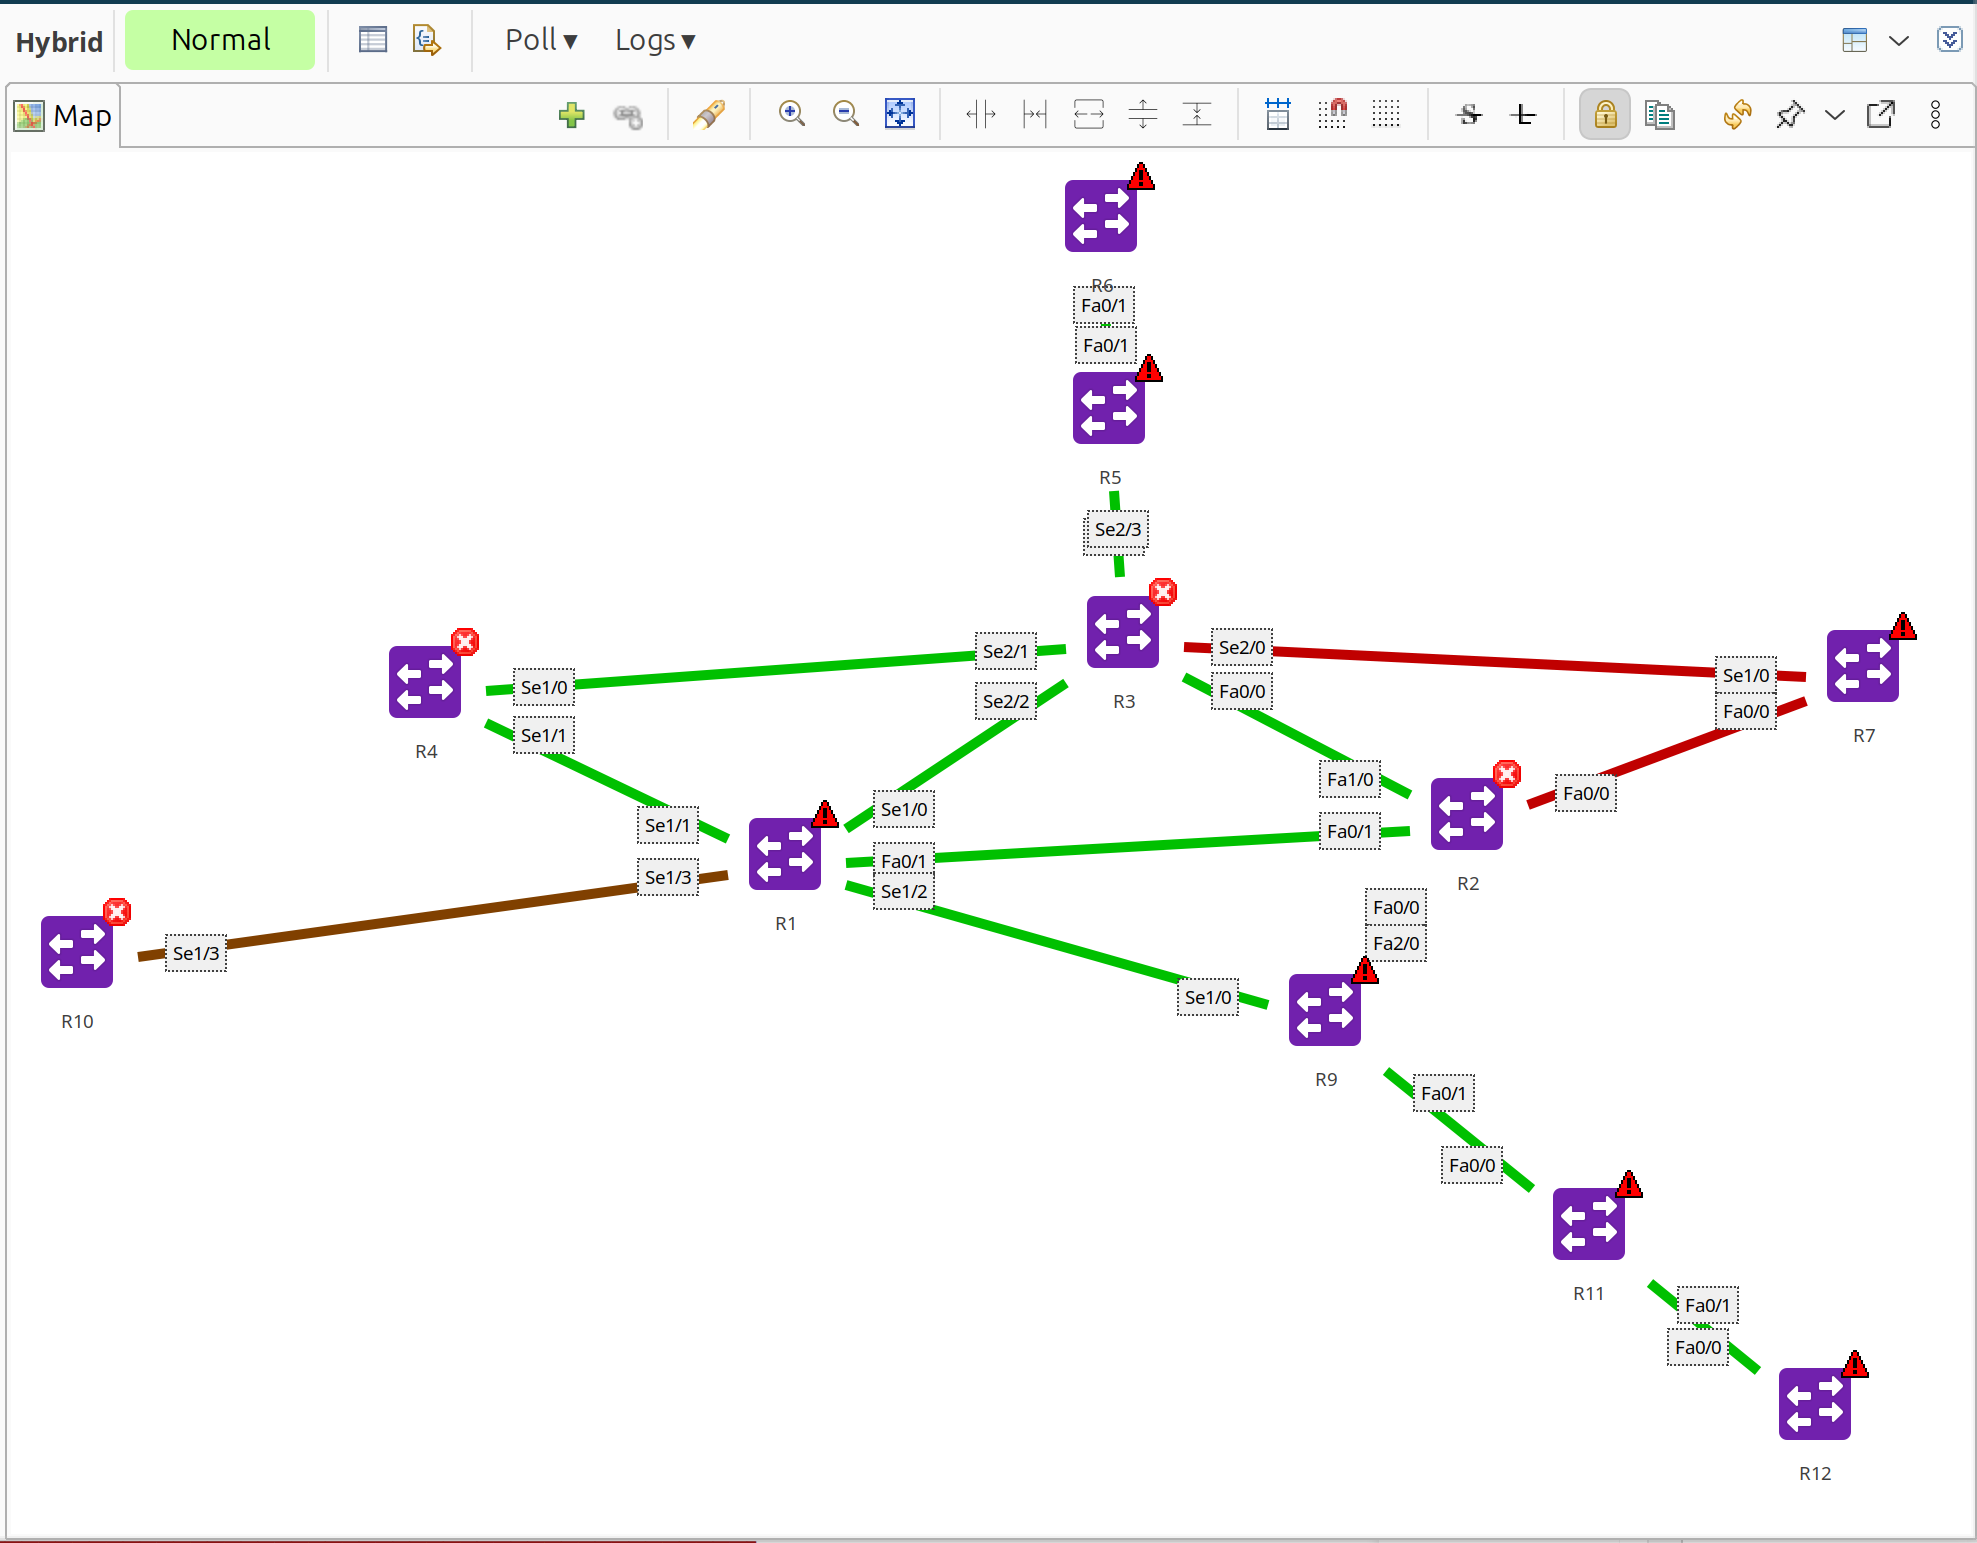Toggle grid display on the map
Image resolution: width=1977 pixels, height=1543 pixels.
pos(1386,114)
